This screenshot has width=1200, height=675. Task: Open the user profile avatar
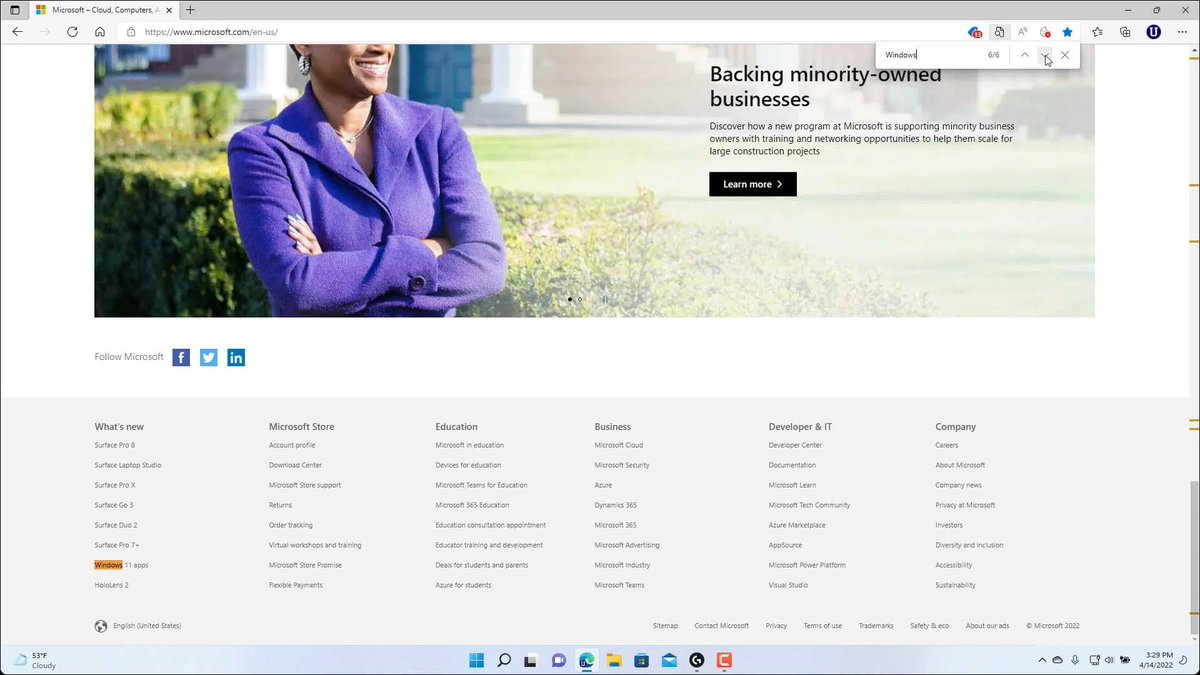1153,32
